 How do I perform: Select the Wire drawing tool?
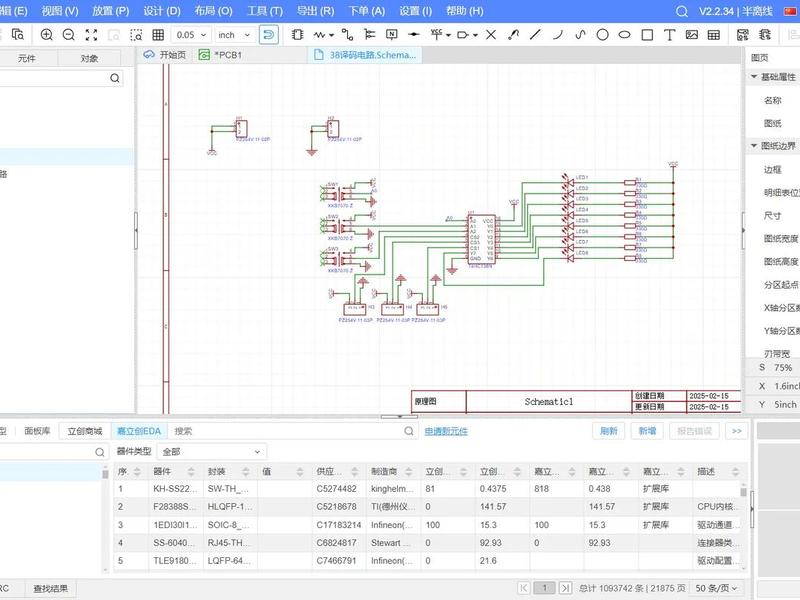347,35
